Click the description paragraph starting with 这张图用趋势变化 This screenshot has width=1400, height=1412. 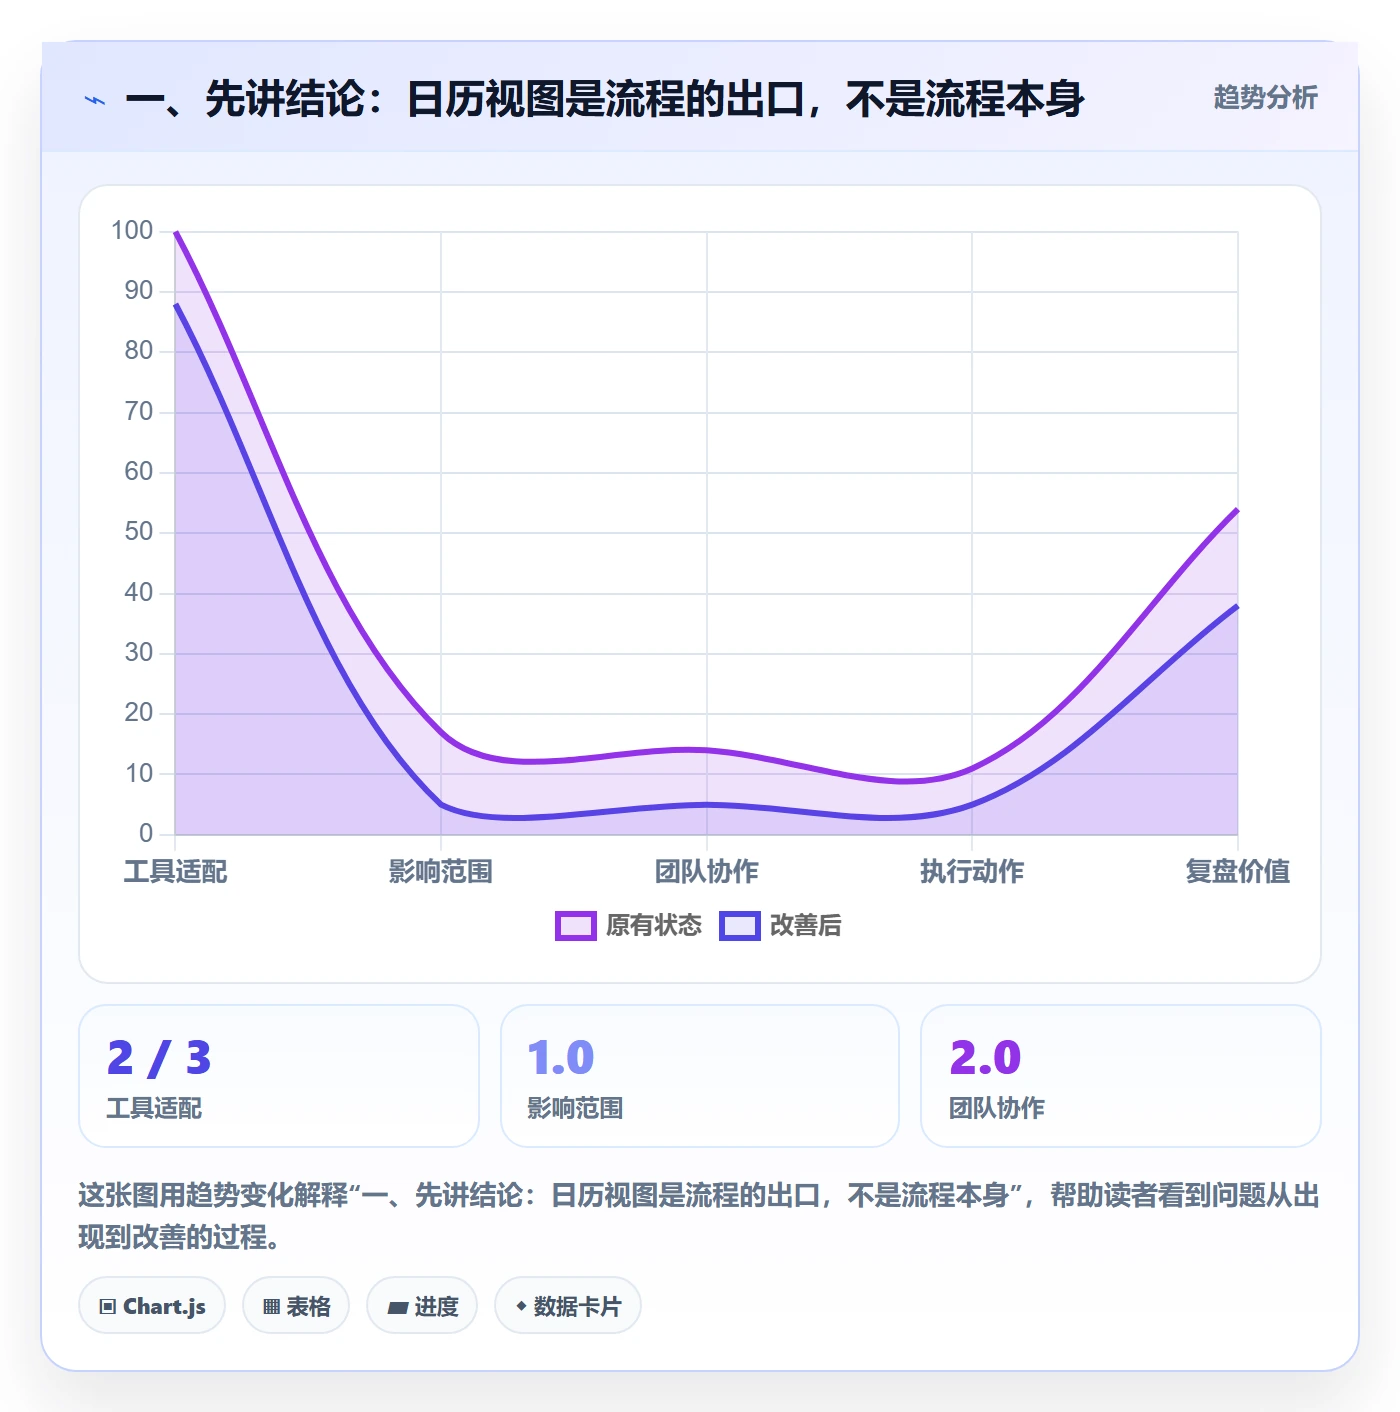699,1216
